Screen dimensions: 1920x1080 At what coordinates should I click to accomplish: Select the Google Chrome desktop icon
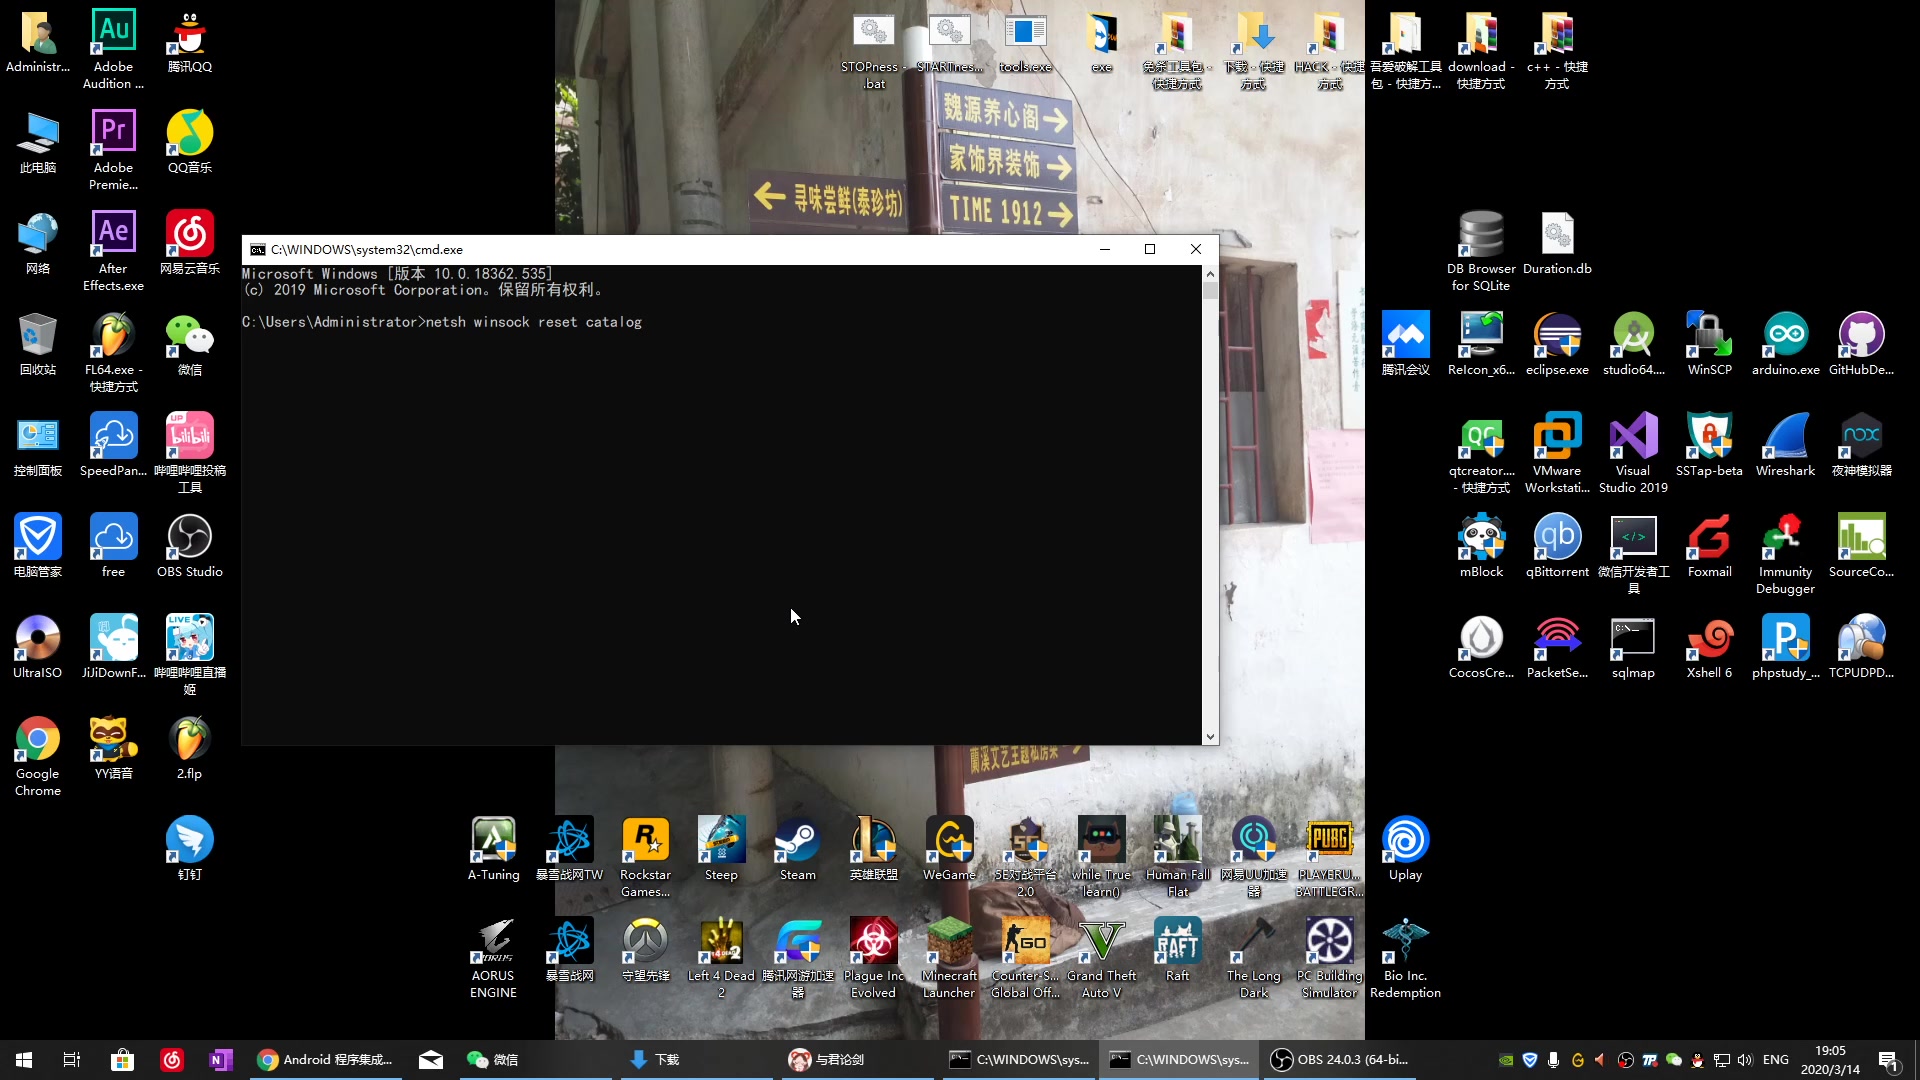coord(37,740)
